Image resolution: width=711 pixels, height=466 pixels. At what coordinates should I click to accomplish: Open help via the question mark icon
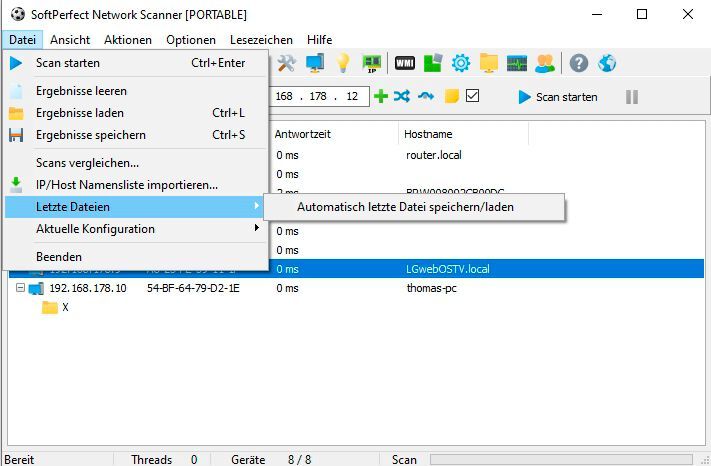[x=579, y=63]
